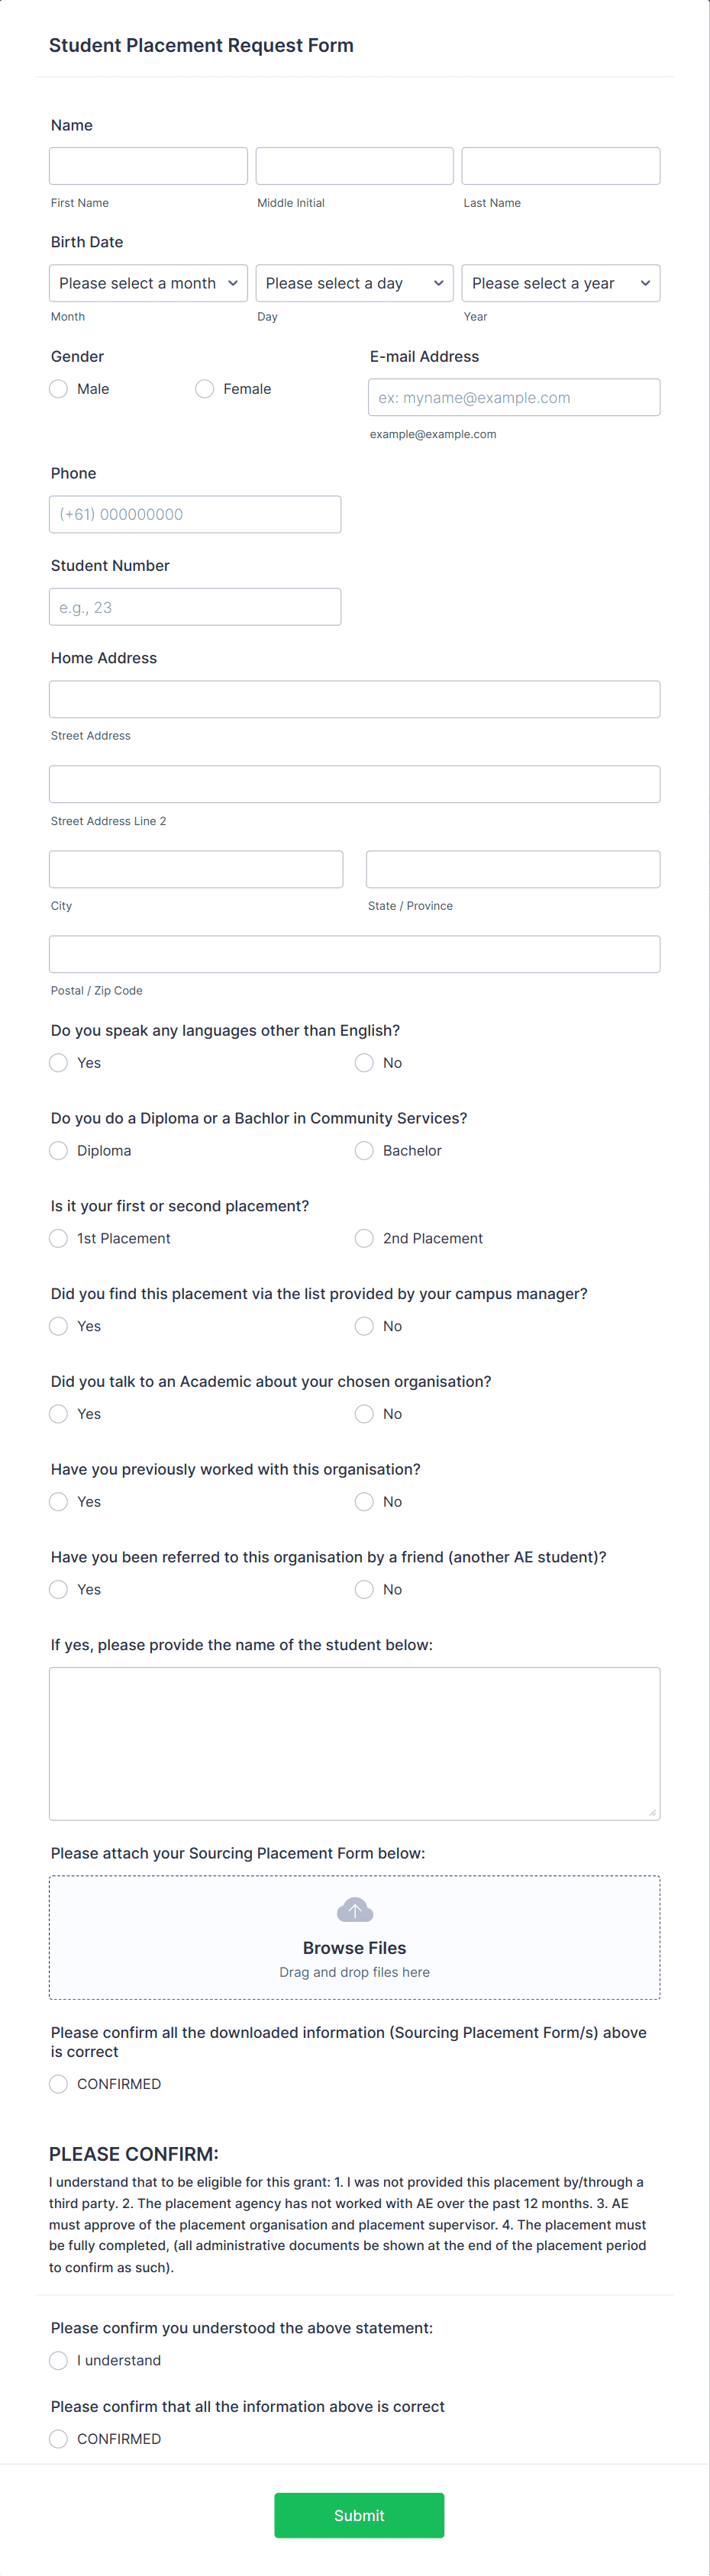Select Yes for speaking other languages
This screenshot has width=710, height=2576.
coord(58,1062)
